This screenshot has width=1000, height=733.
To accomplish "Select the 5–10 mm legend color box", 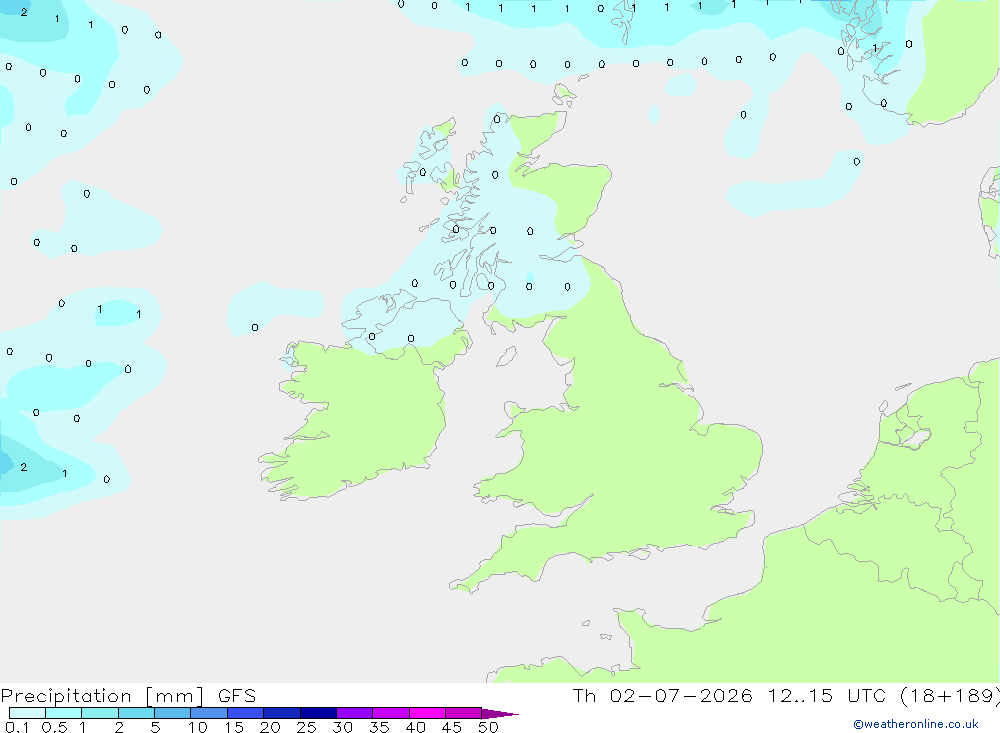I will (172, 713).
